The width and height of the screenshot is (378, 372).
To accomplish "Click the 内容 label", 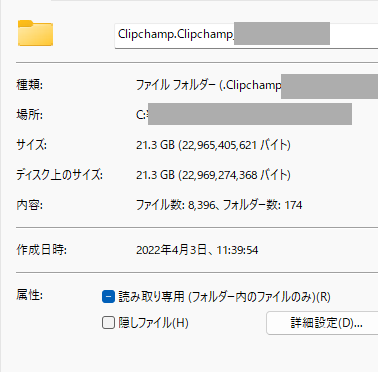I will click(x=30, y=205).
